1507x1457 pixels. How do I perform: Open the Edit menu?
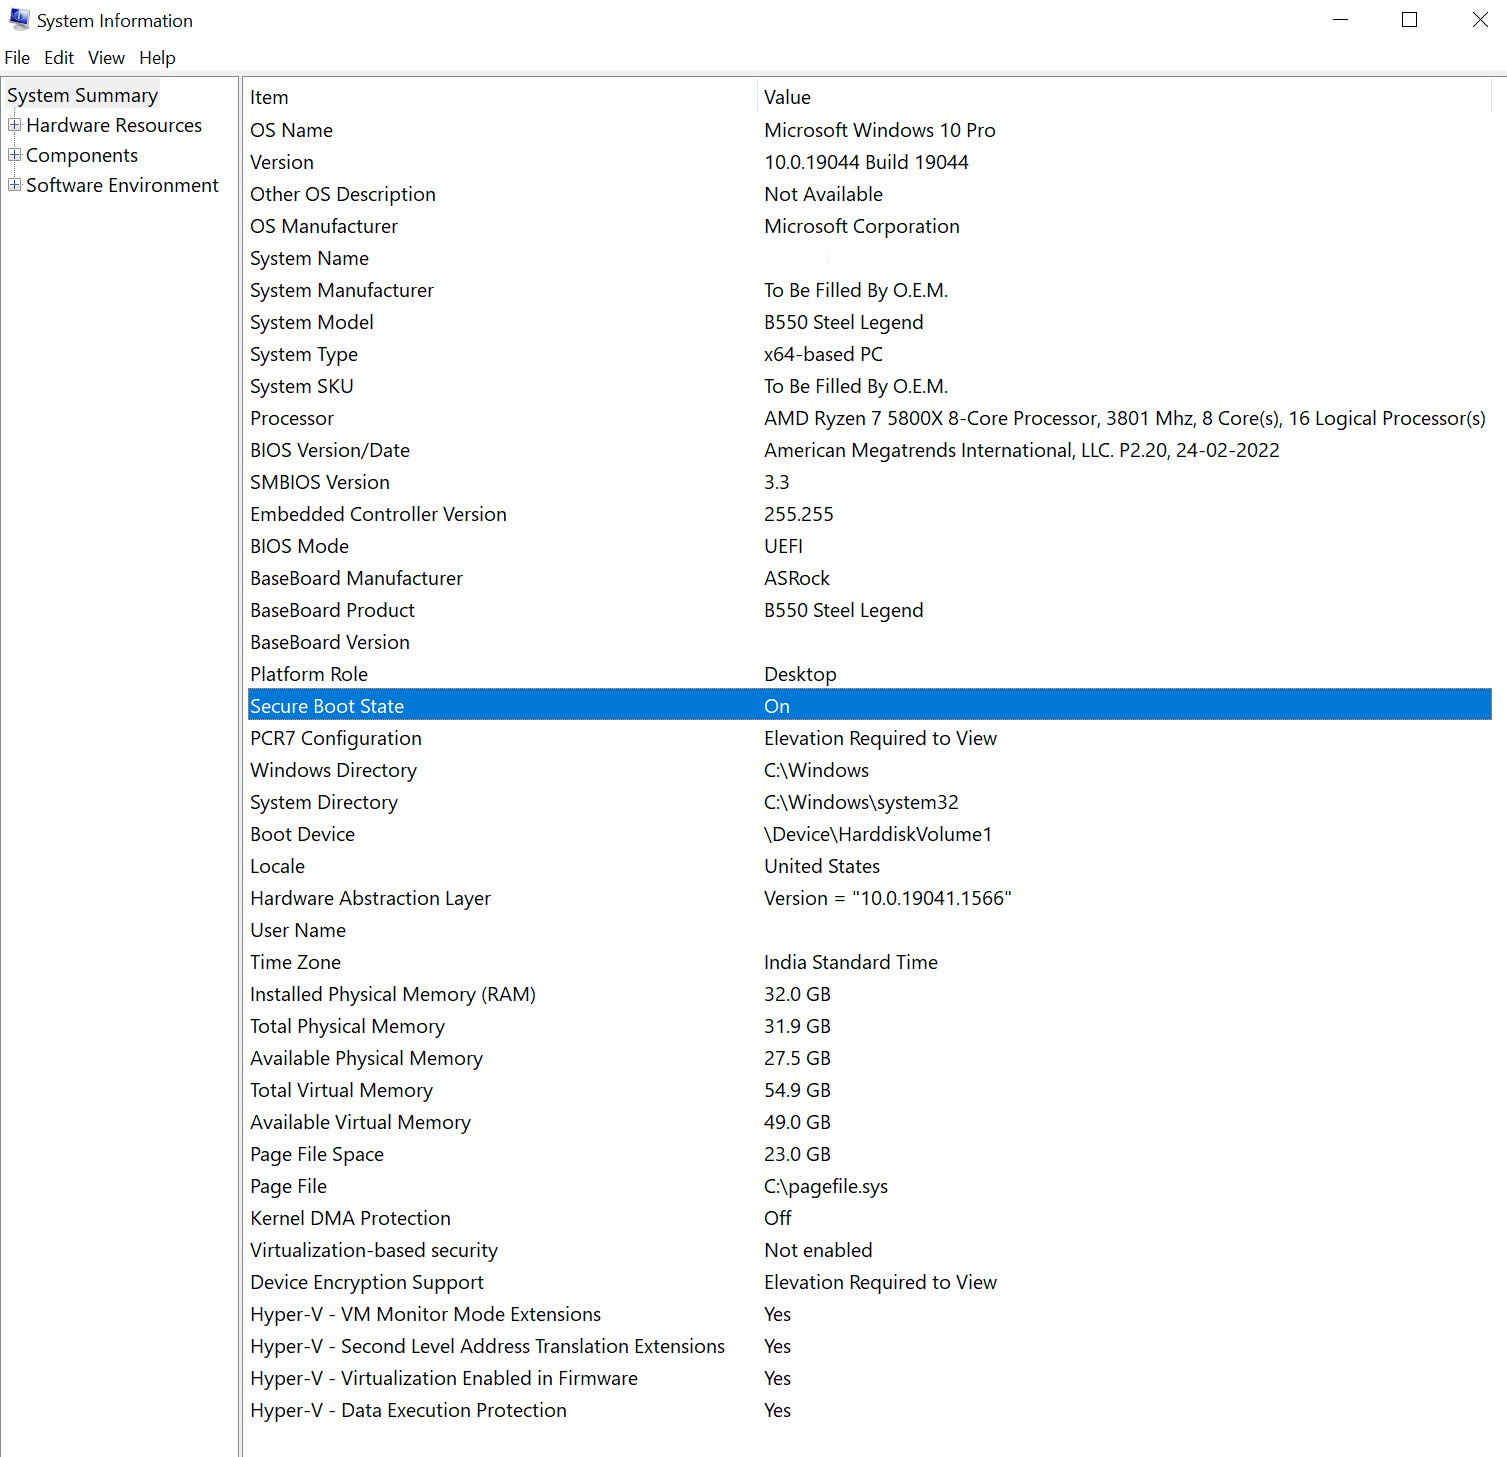[x=59, y=58]
